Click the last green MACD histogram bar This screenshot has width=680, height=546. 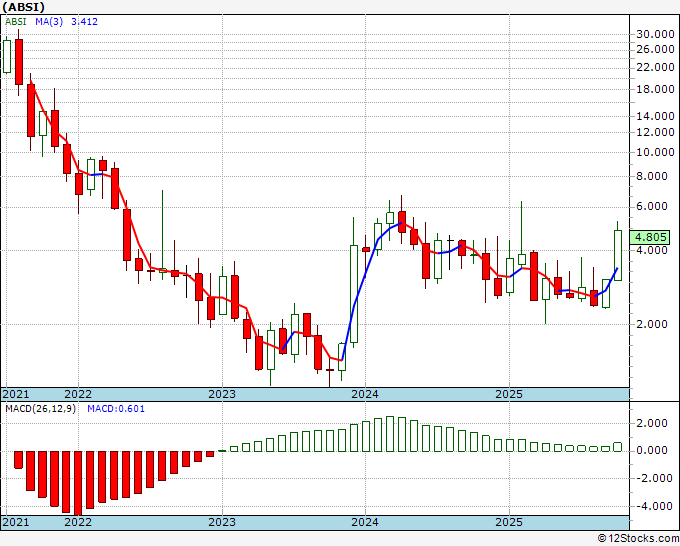coord(618,447)
